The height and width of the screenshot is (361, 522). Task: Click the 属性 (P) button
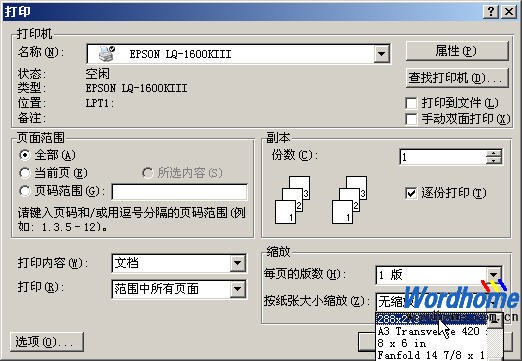click(x=457, y=51)
